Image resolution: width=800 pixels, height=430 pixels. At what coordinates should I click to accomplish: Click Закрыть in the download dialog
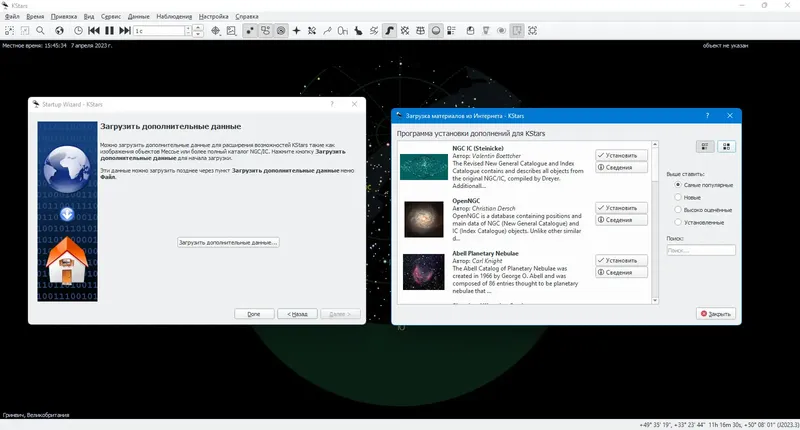click(x=716, y=314)
